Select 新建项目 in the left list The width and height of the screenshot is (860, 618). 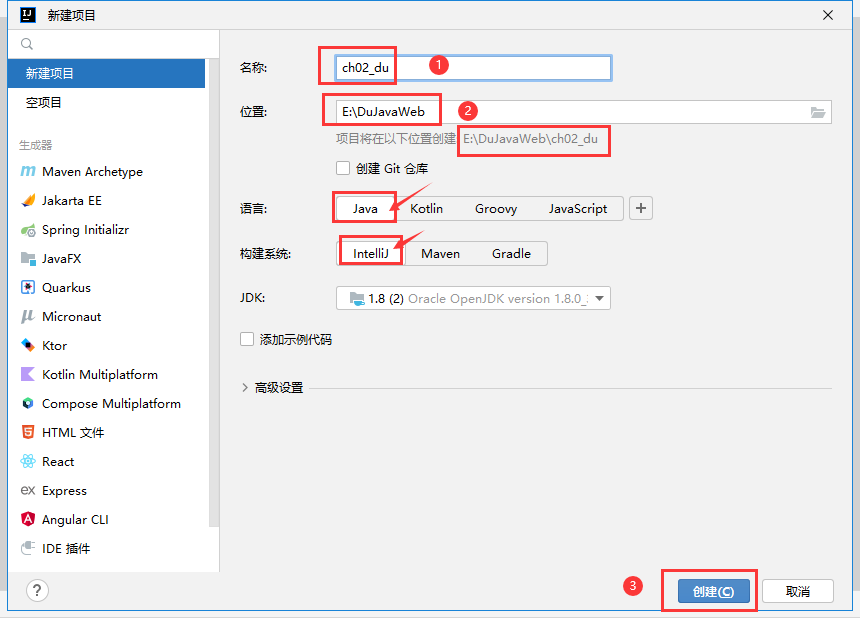click(x=50, y=74)
